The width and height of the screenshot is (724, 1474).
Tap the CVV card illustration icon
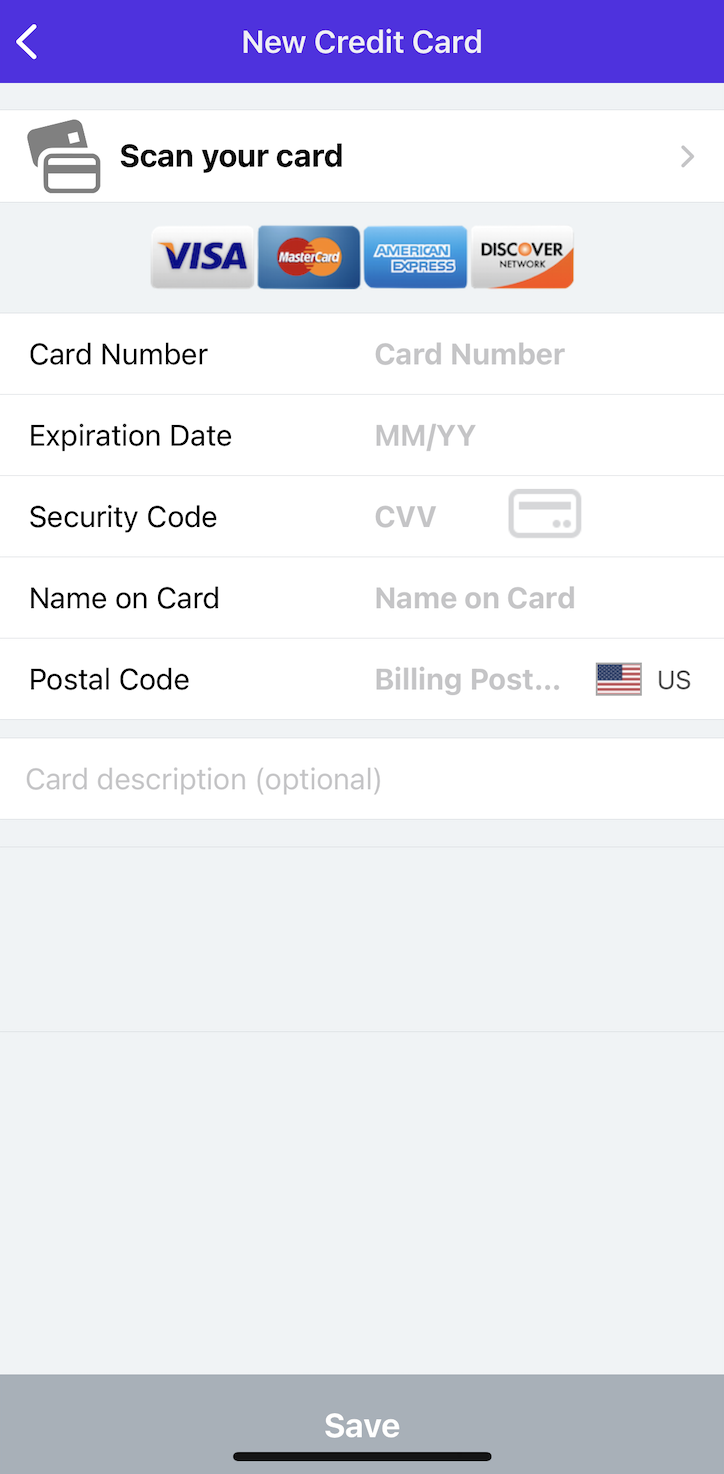(x=544, y=514)
